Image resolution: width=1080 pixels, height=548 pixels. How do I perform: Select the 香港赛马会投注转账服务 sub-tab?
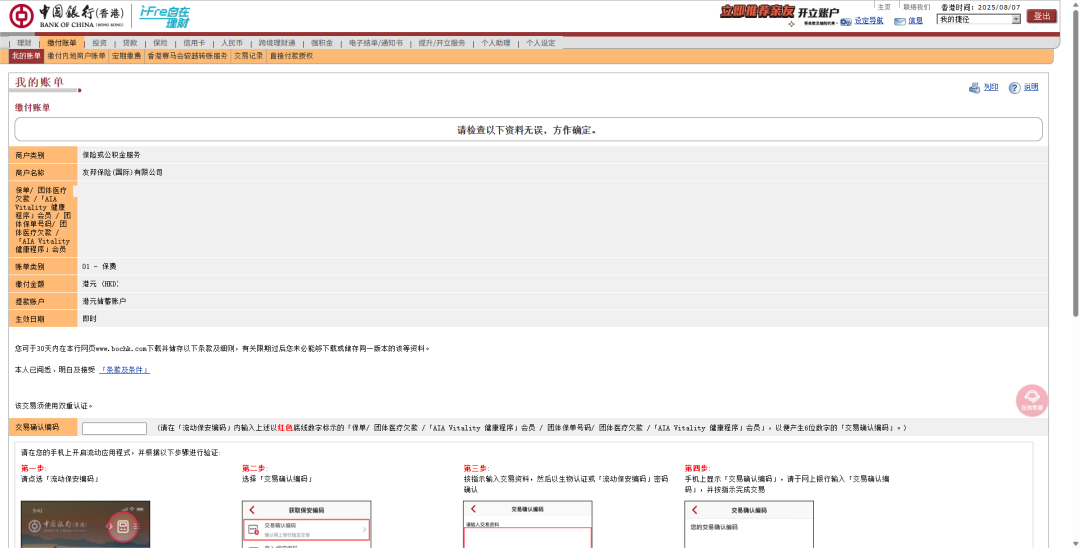tap(187, 56)
